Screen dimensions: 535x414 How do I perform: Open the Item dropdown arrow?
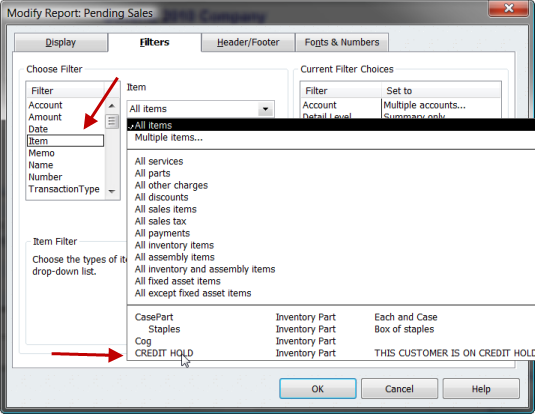pos(265,109)
